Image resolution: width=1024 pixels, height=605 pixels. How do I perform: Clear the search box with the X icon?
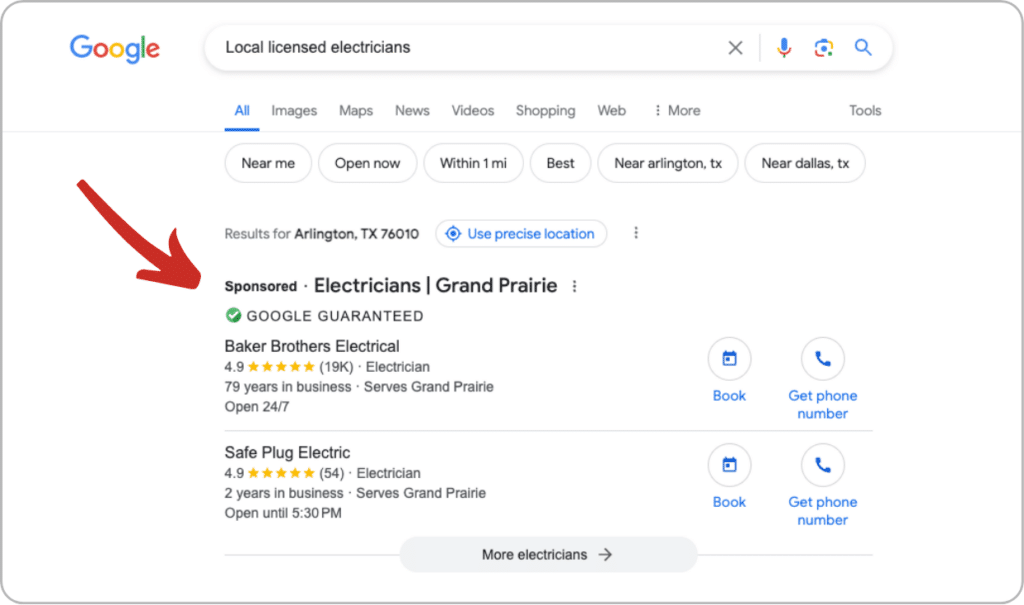735,48
